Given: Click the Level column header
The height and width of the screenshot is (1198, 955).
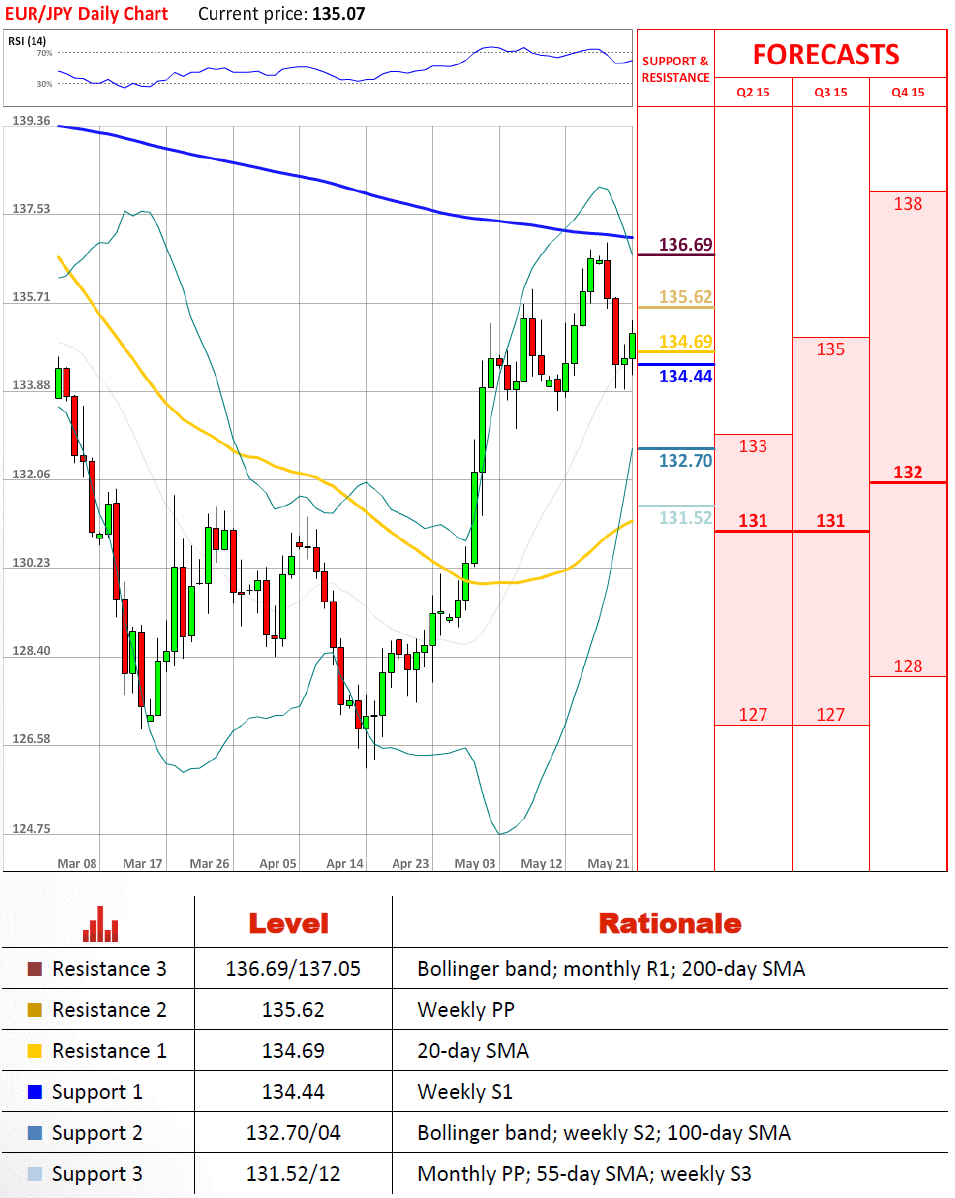Looking at the screenshot, I should pyautogui.click(x=289, y=924).
